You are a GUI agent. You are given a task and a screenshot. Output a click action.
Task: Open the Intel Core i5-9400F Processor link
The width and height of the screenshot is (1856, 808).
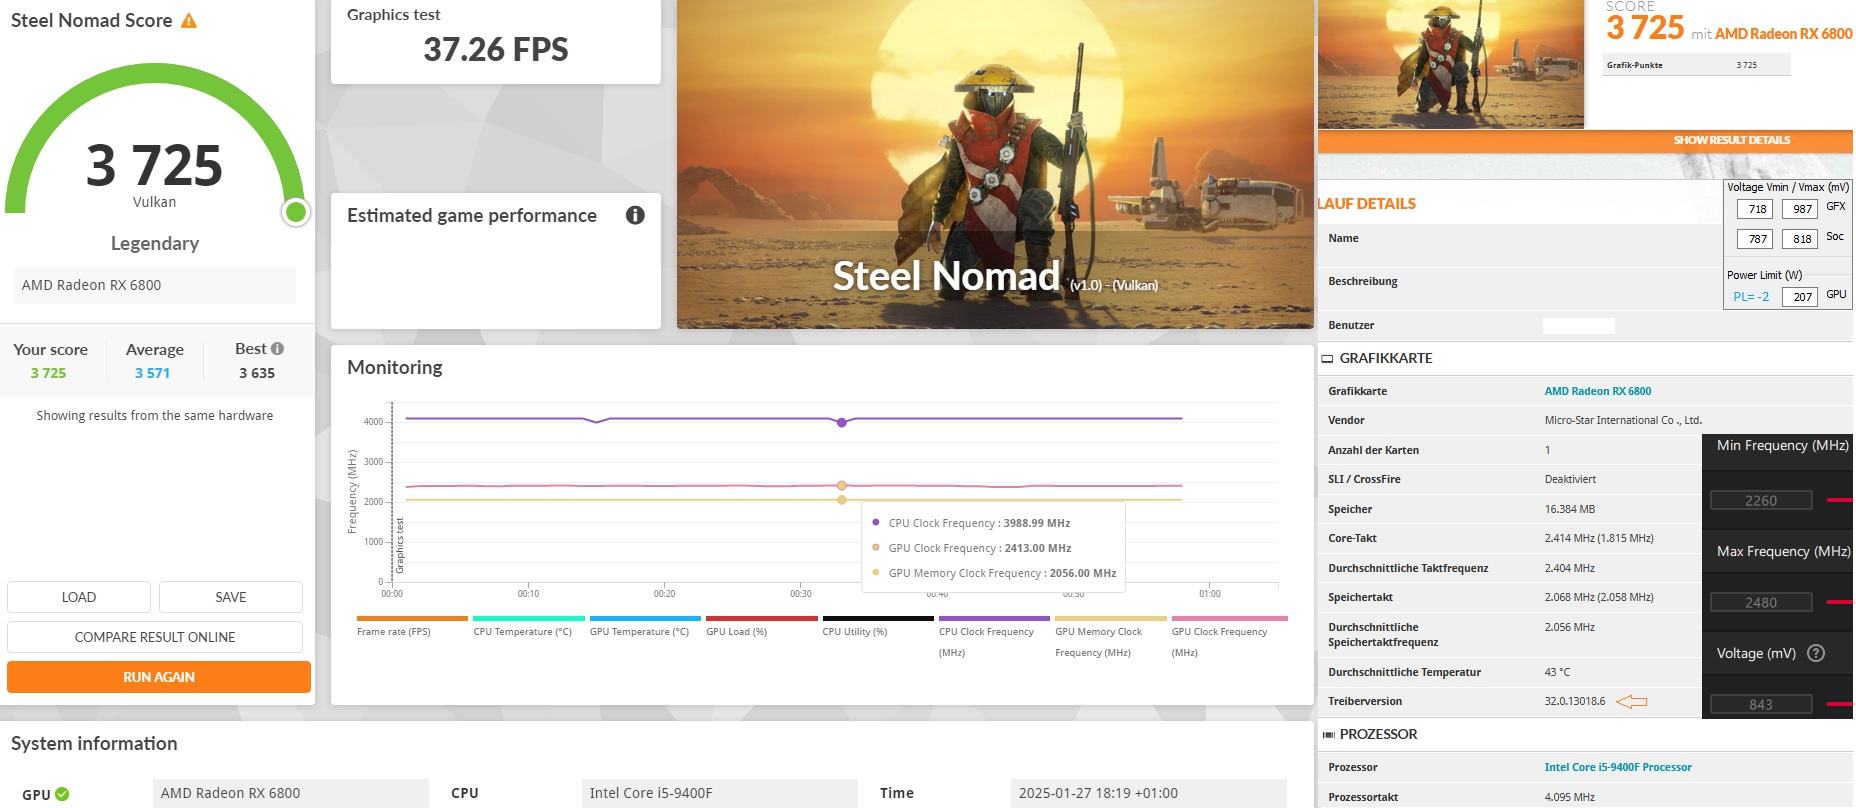[x=1617, y=767]
